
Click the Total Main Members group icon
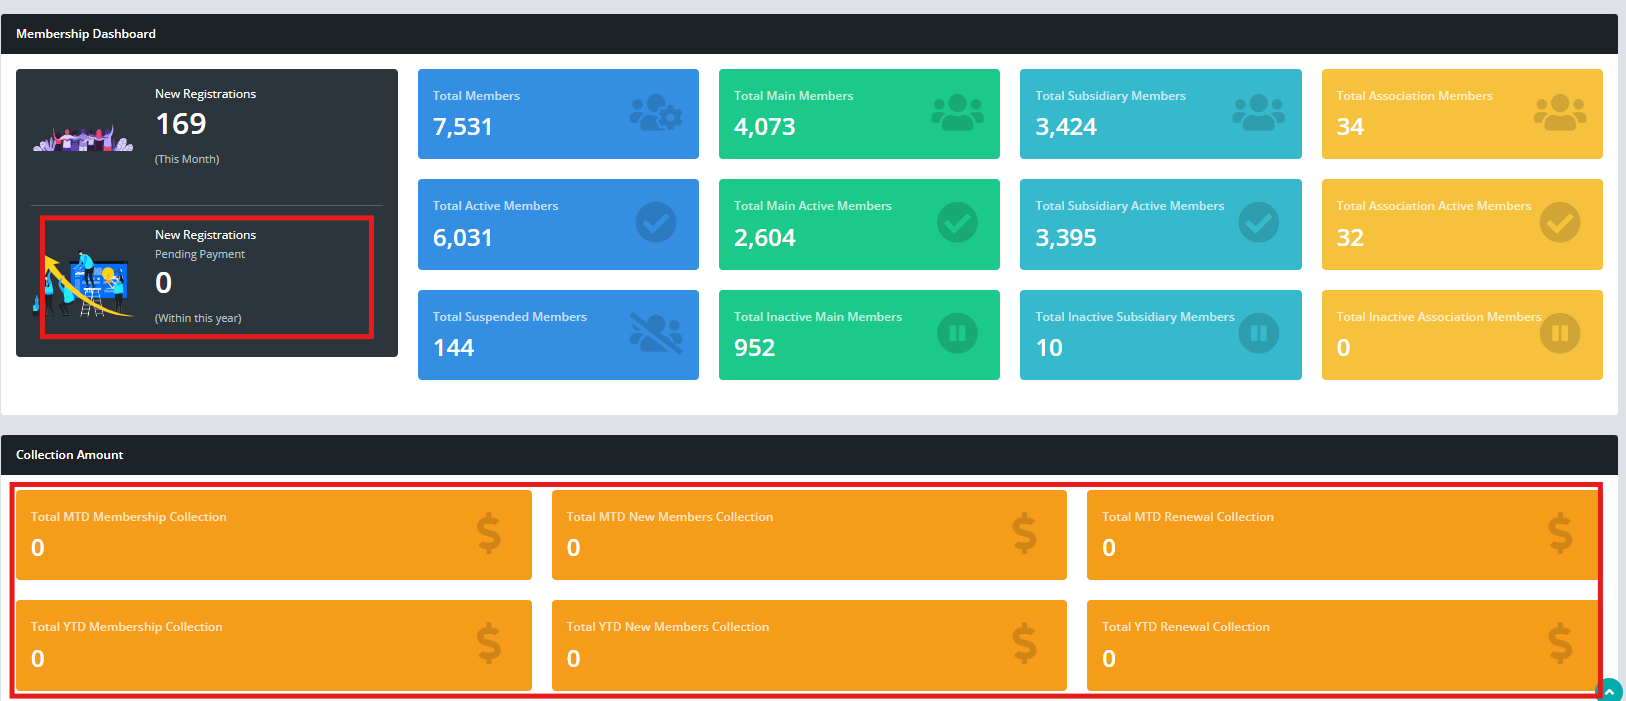pyautogui.click(x=957, y=113)
